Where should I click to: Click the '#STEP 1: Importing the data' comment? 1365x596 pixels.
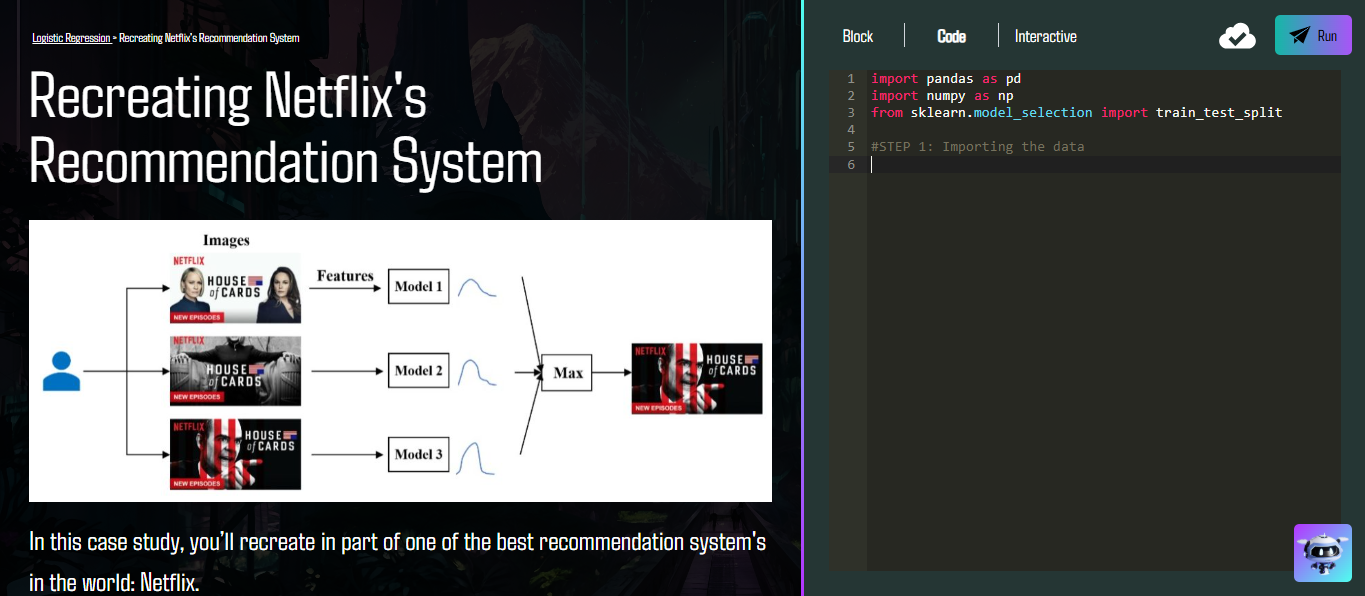pyautogui.click(x=977, y=147)
